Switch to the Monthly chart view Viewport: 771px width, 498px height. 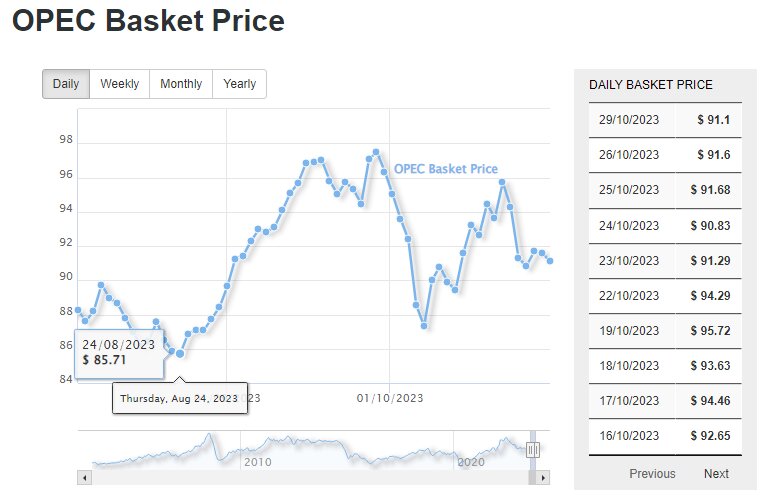[181, 84]
